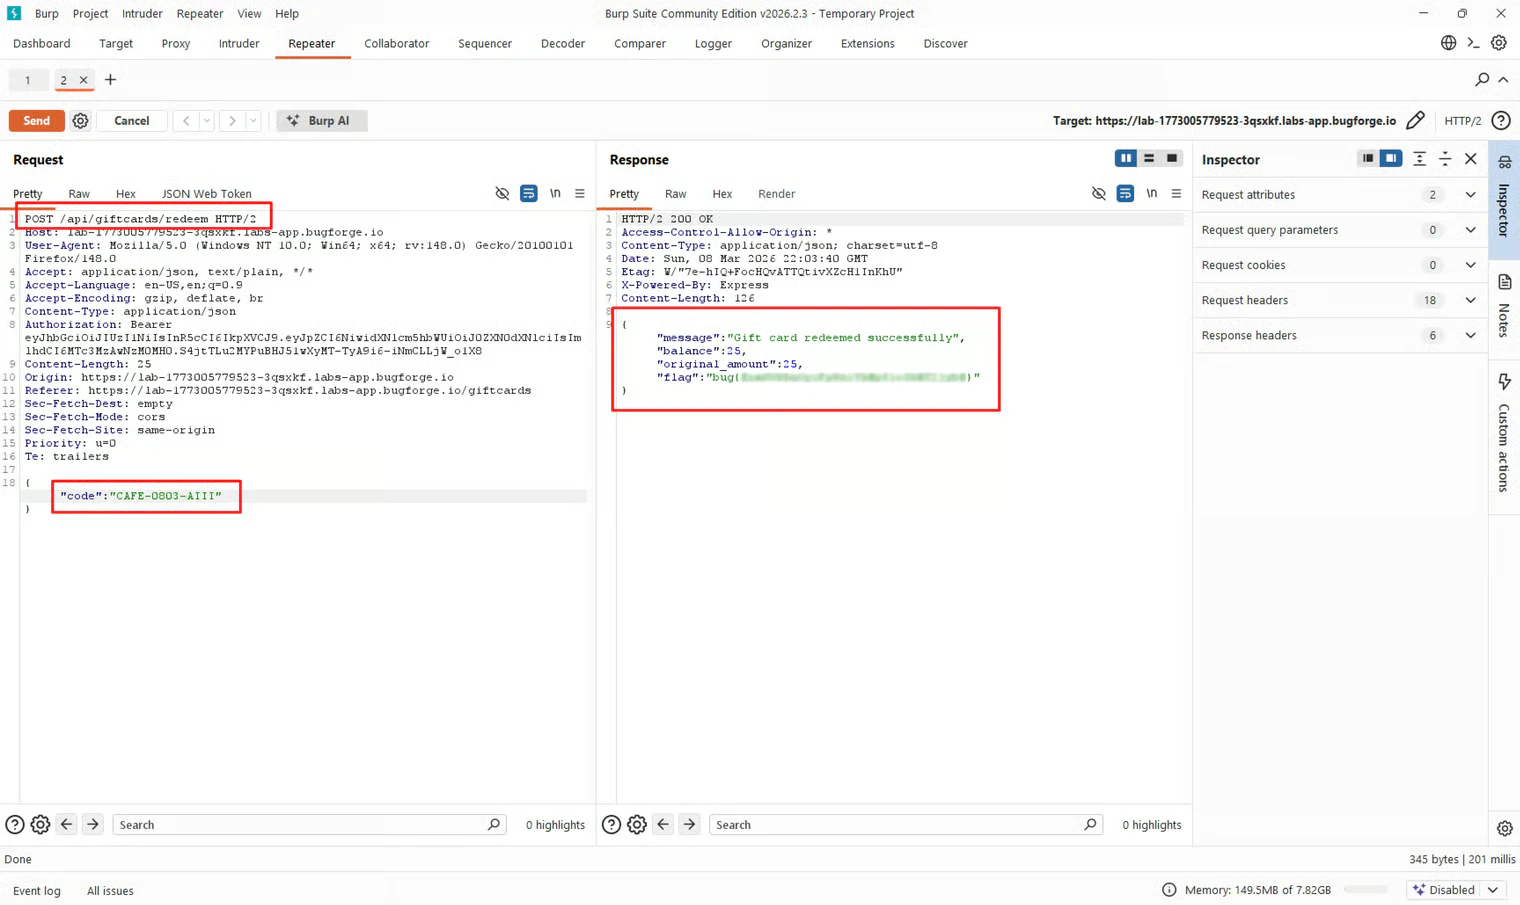Open Request search settings gear at bottom

[x=40, y=825]
